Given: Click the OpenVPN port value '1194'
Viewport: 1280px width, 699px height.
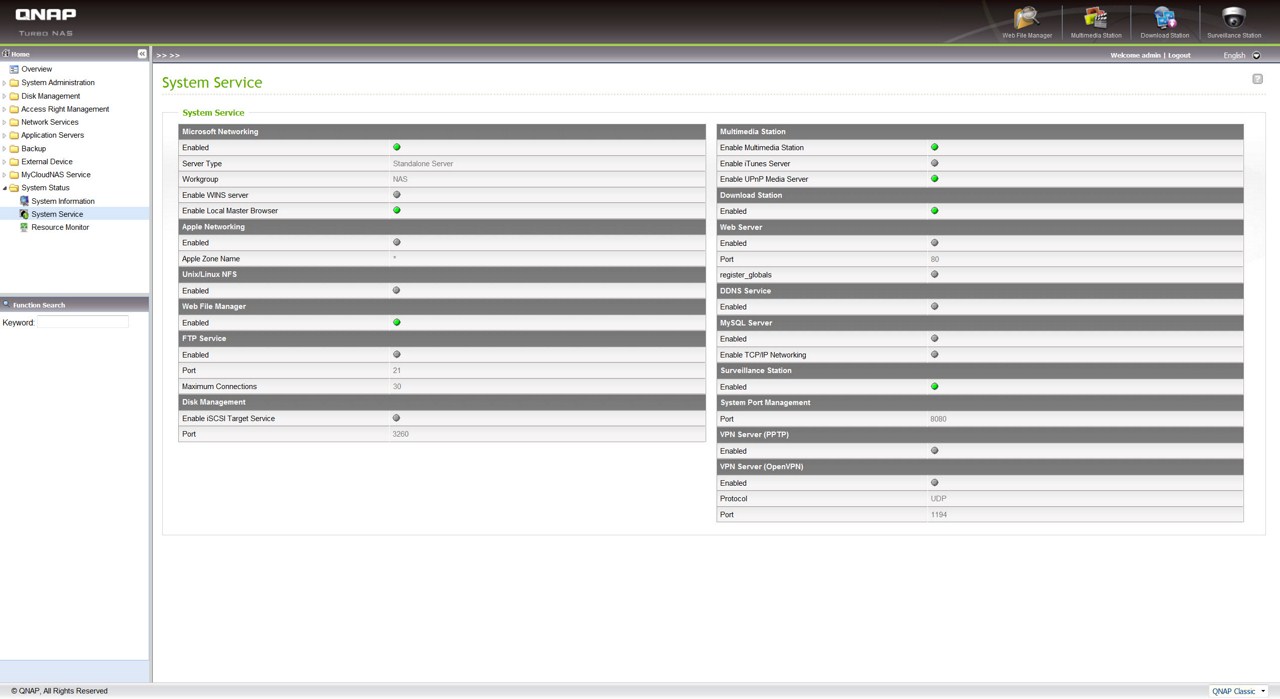Looking at the screenshot, I should (938, 514).
